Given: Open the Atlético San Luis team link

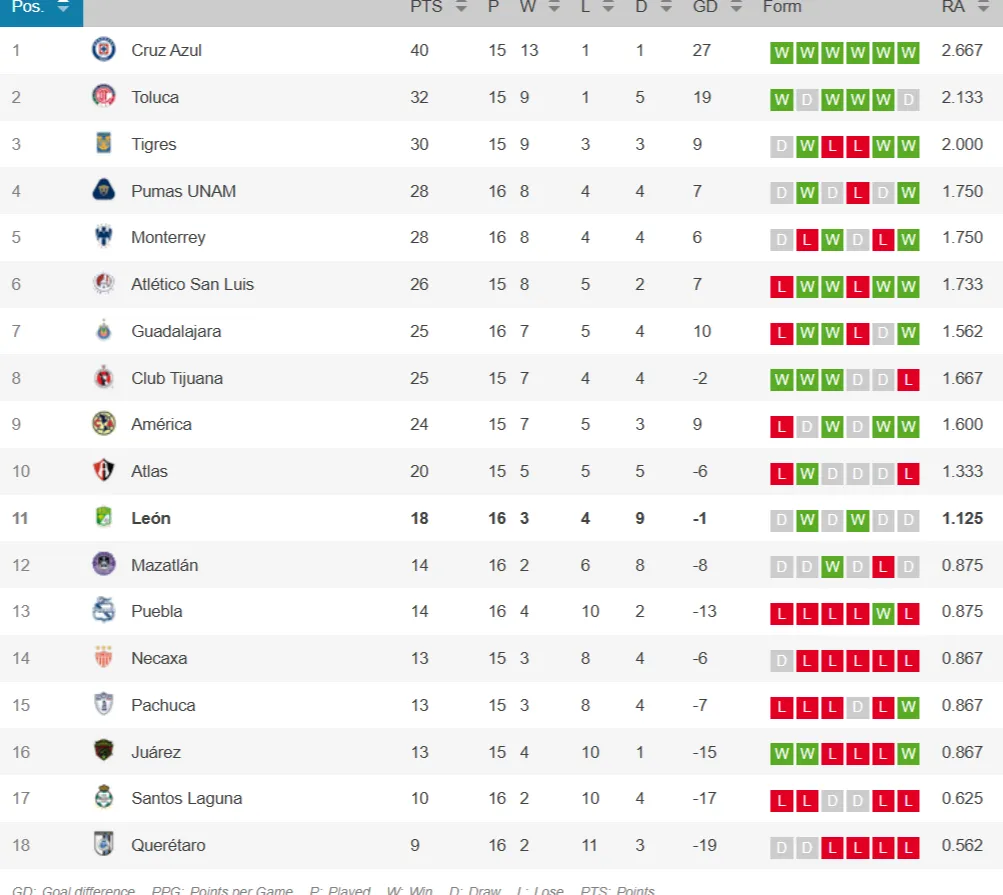Looking at the screenshot, I should 192,284.
